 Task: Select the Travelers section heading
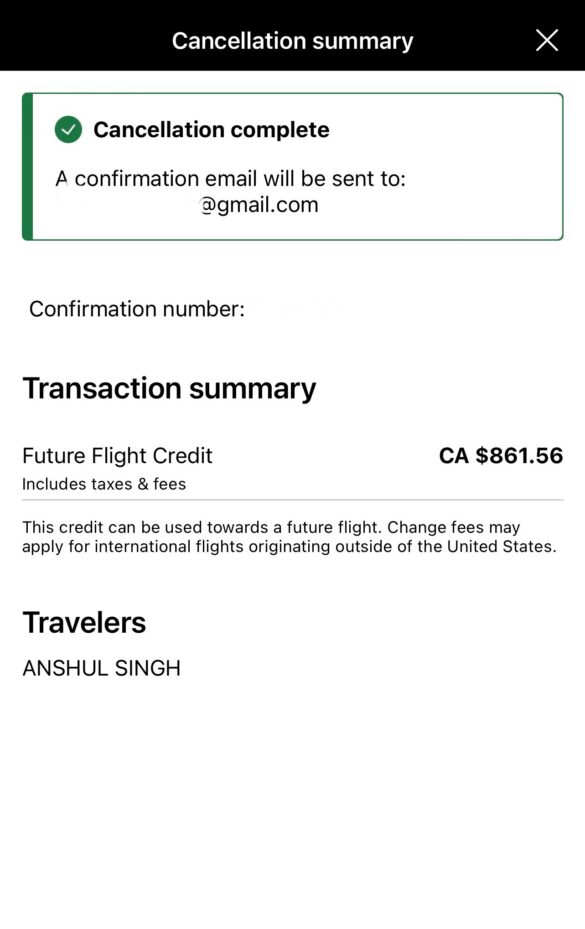point(85,622)
